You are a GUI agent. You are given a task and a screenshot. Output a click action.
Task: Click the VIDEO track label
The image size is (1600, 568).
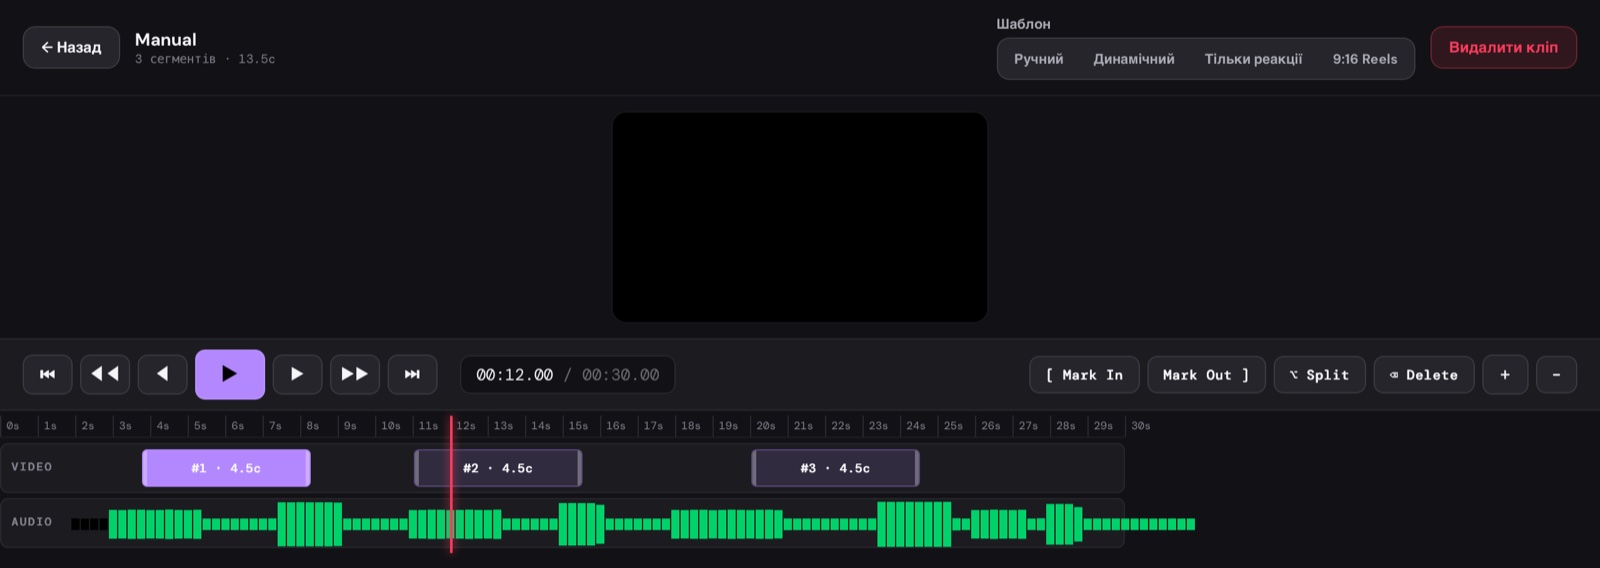point(32,467)
